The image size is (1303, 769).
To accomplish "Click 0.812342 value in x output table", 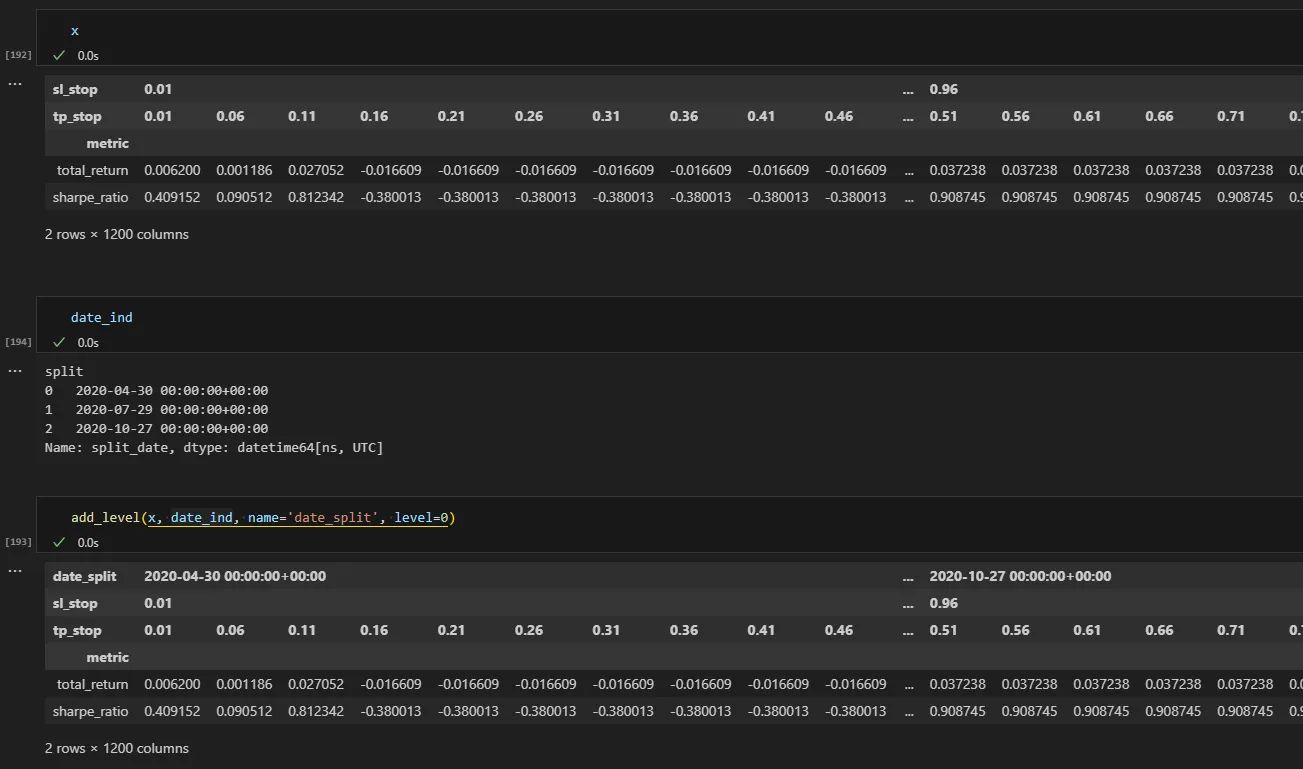I will [x=316, y=198].
